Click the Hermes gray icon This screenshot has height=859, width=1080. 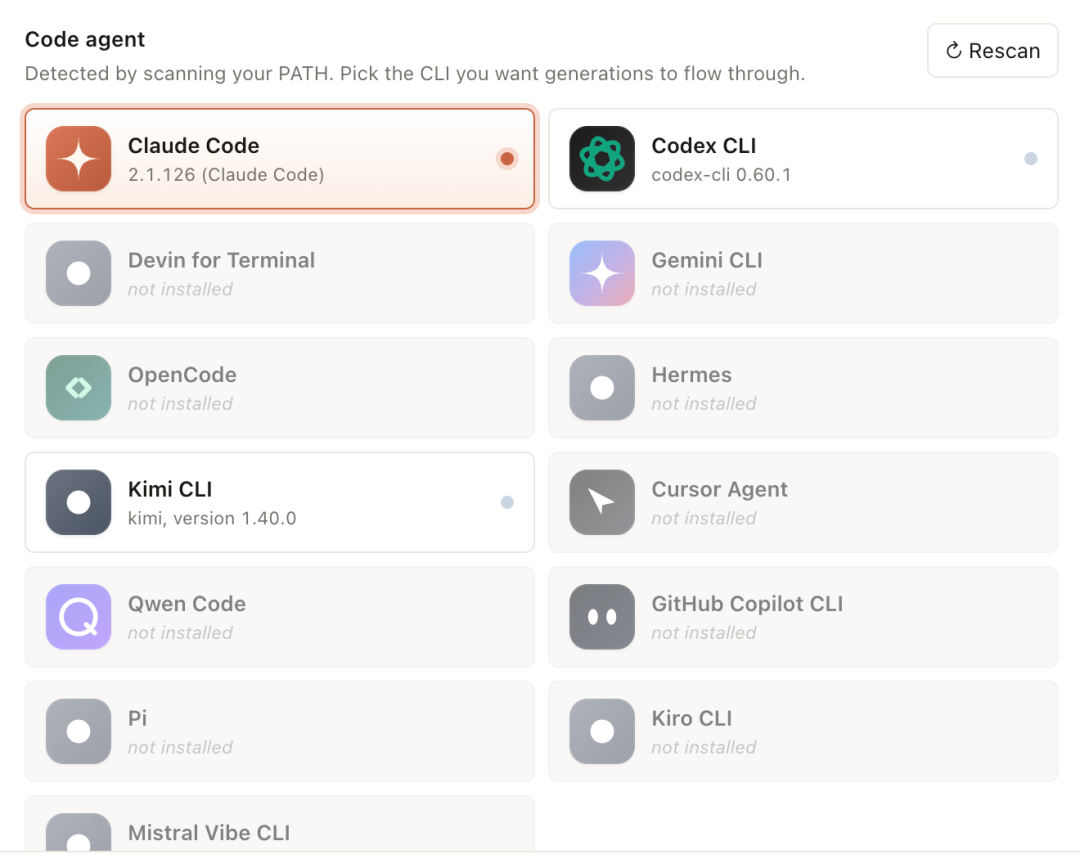(602, 387)
